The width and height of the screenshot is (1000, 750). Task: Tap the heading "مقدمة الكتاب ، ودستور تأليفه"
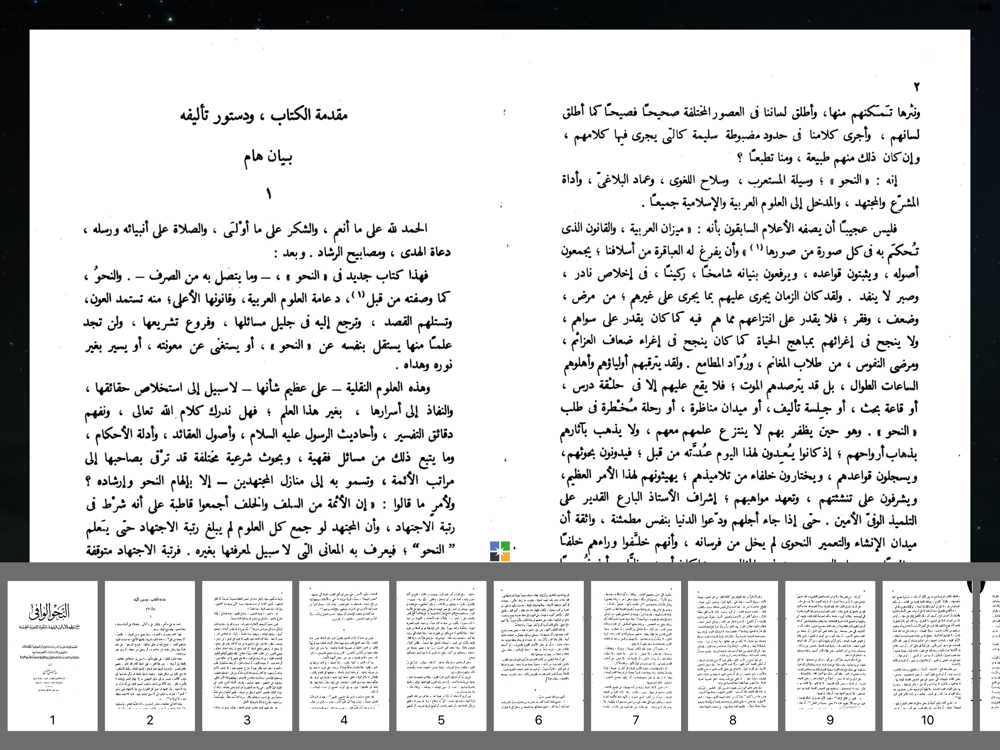(x=263, y=115)
